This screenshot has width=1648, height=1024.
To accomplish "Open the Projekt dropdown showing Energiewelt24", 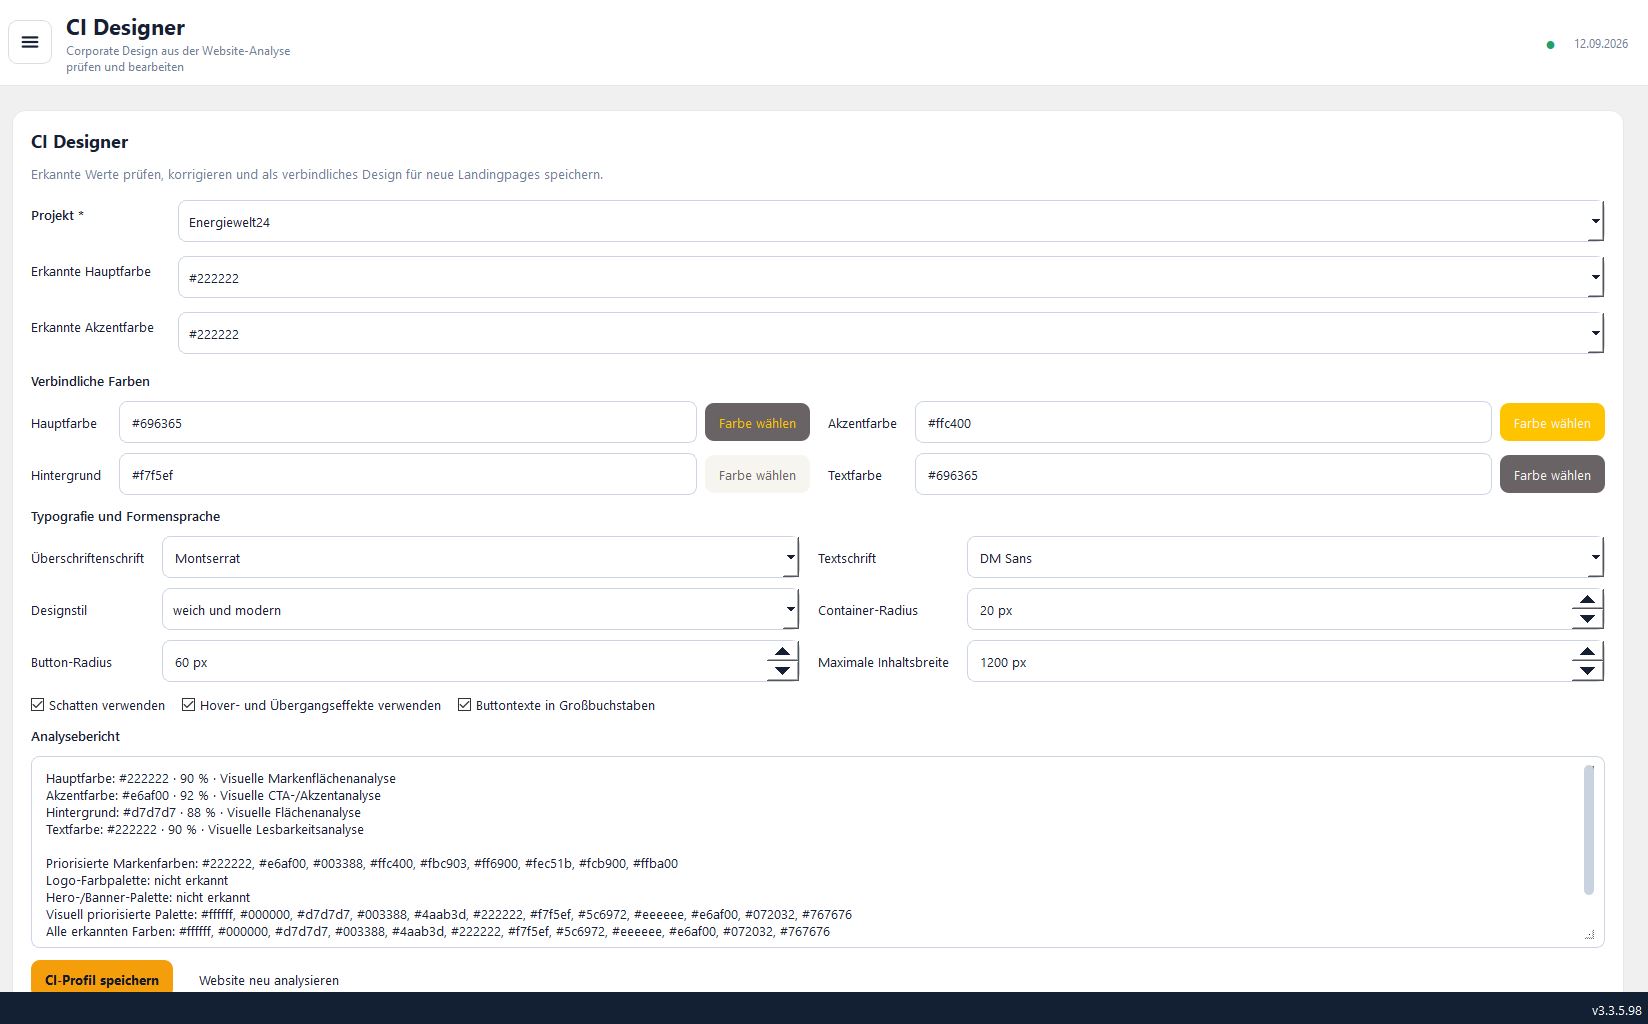I will (890, 221).
